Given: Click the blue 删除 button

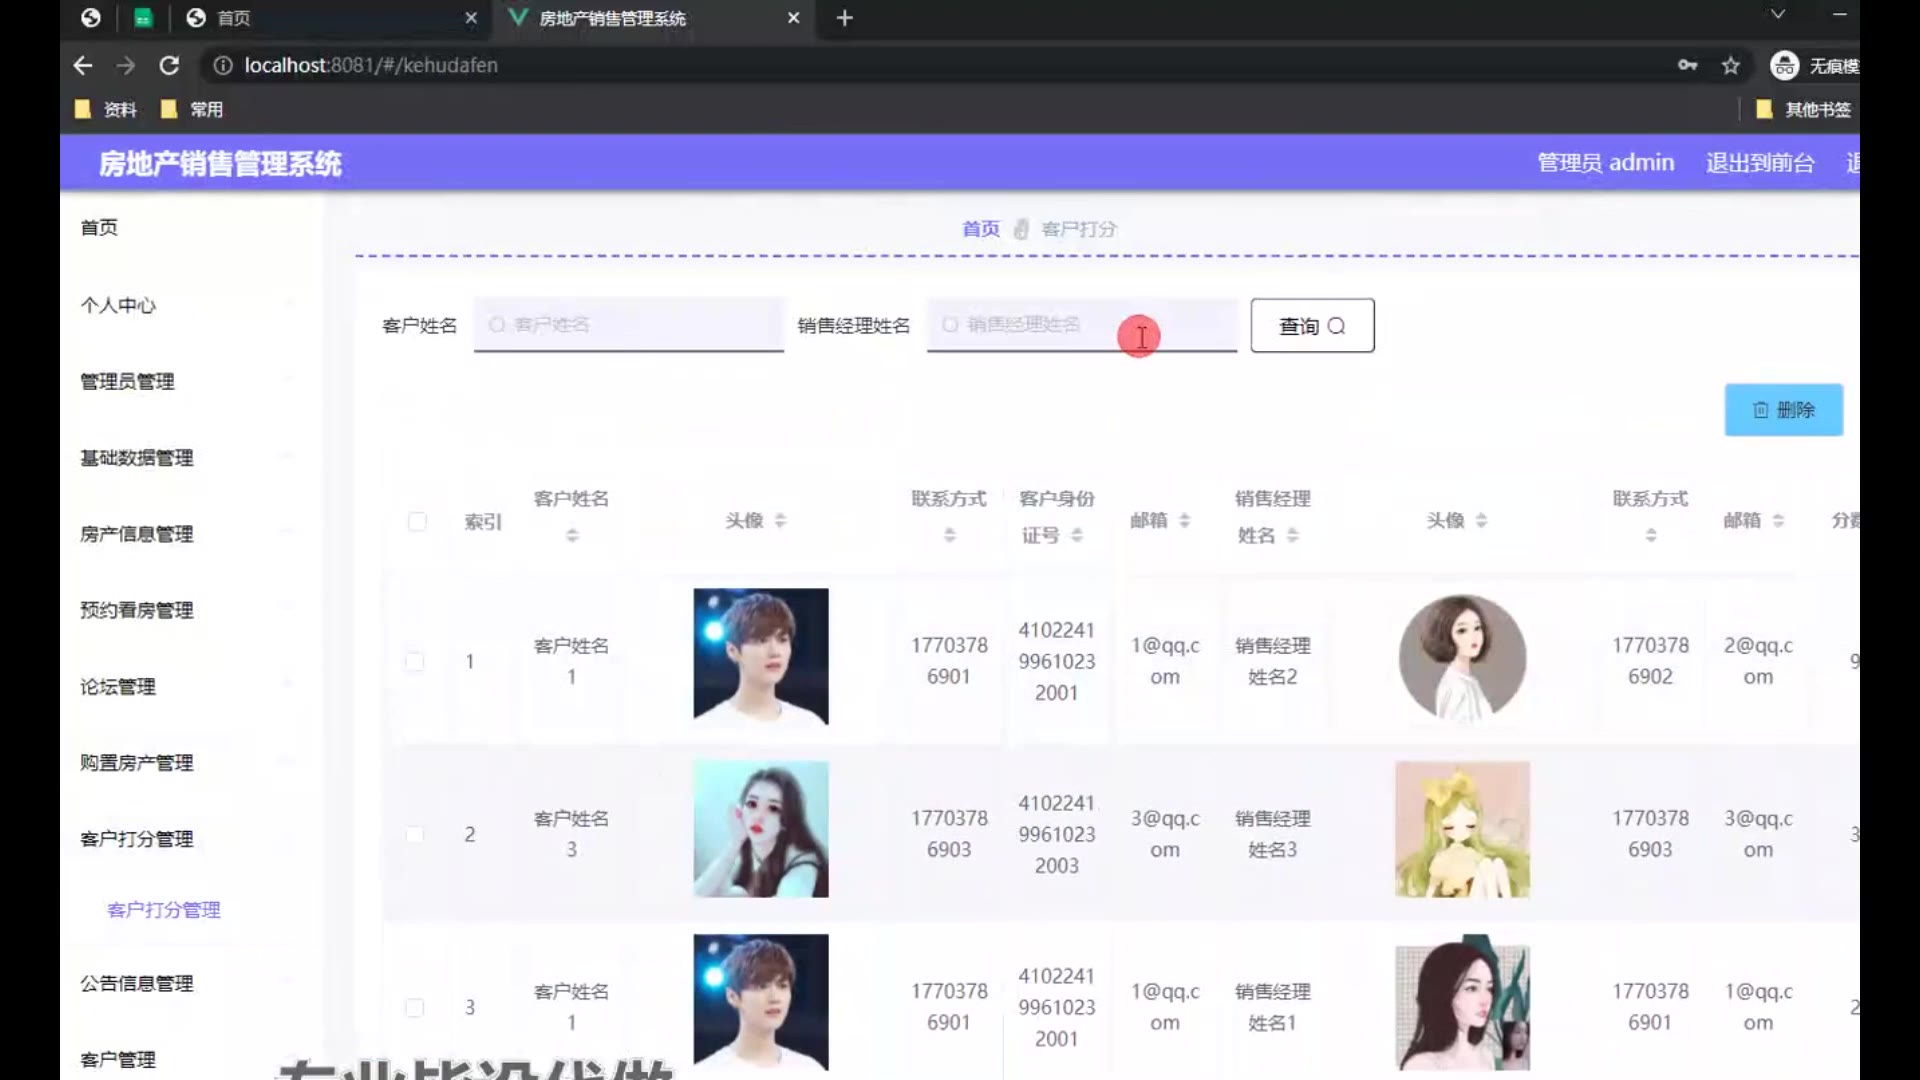Looking at the screenshot, I should pyautogui.click(x=1783, y=410).
